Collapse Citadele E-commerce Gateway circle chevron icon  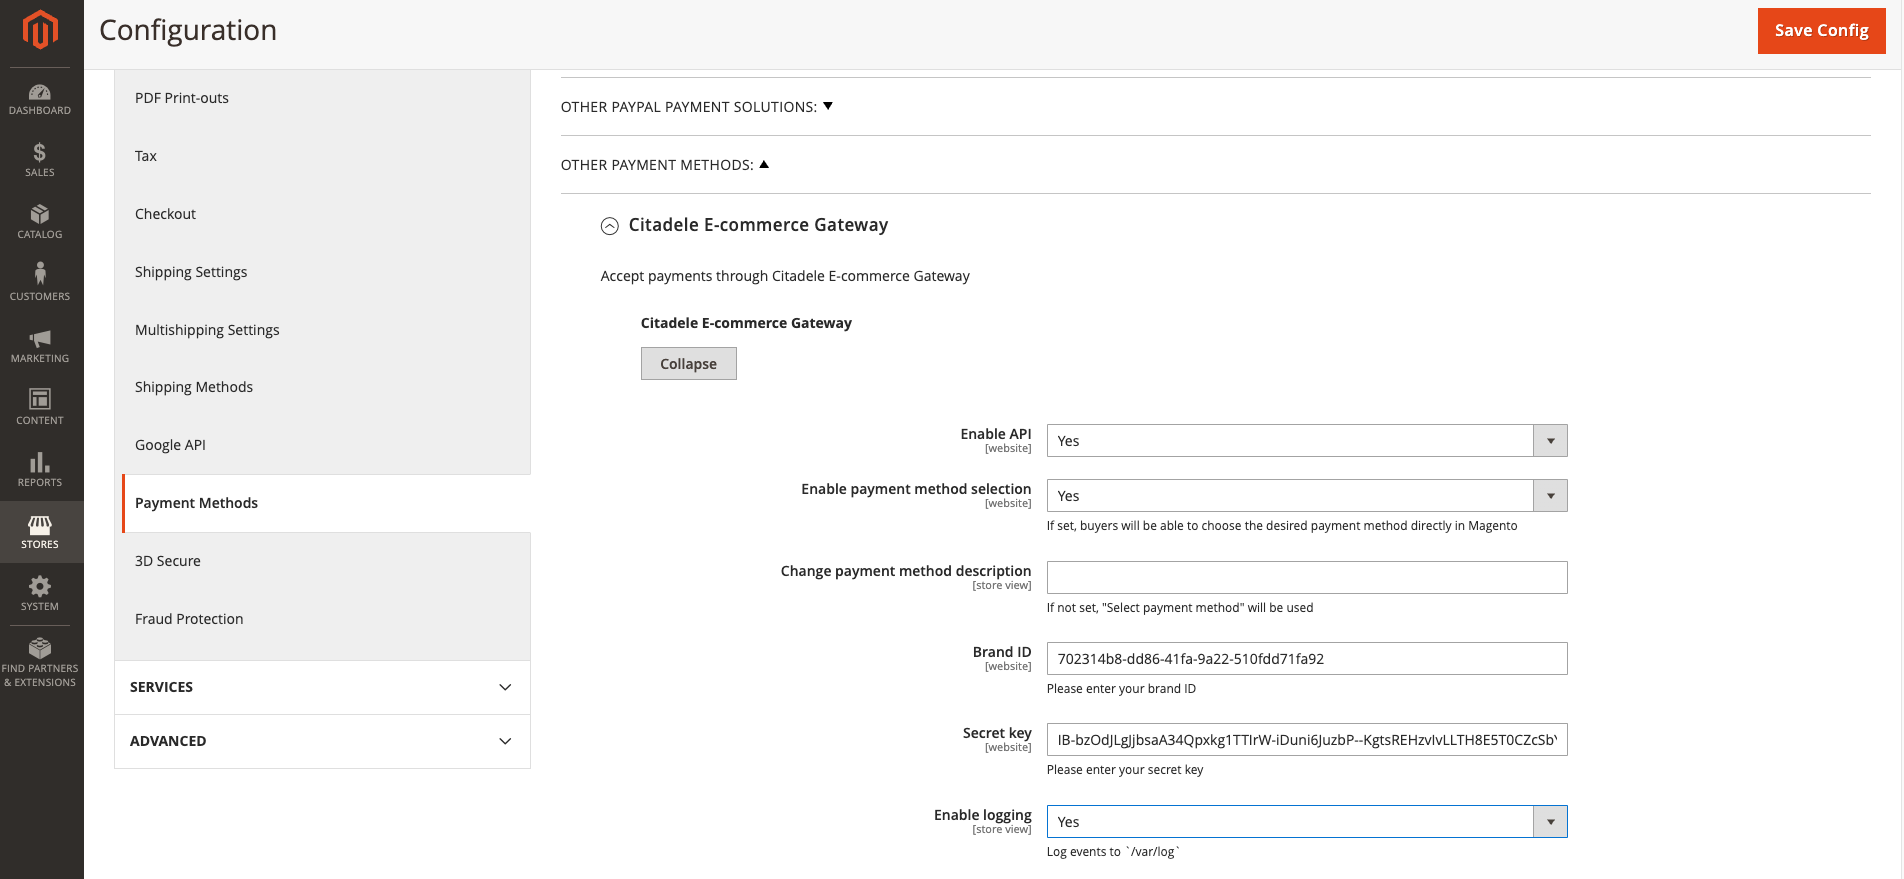click(x=610, y=226)
